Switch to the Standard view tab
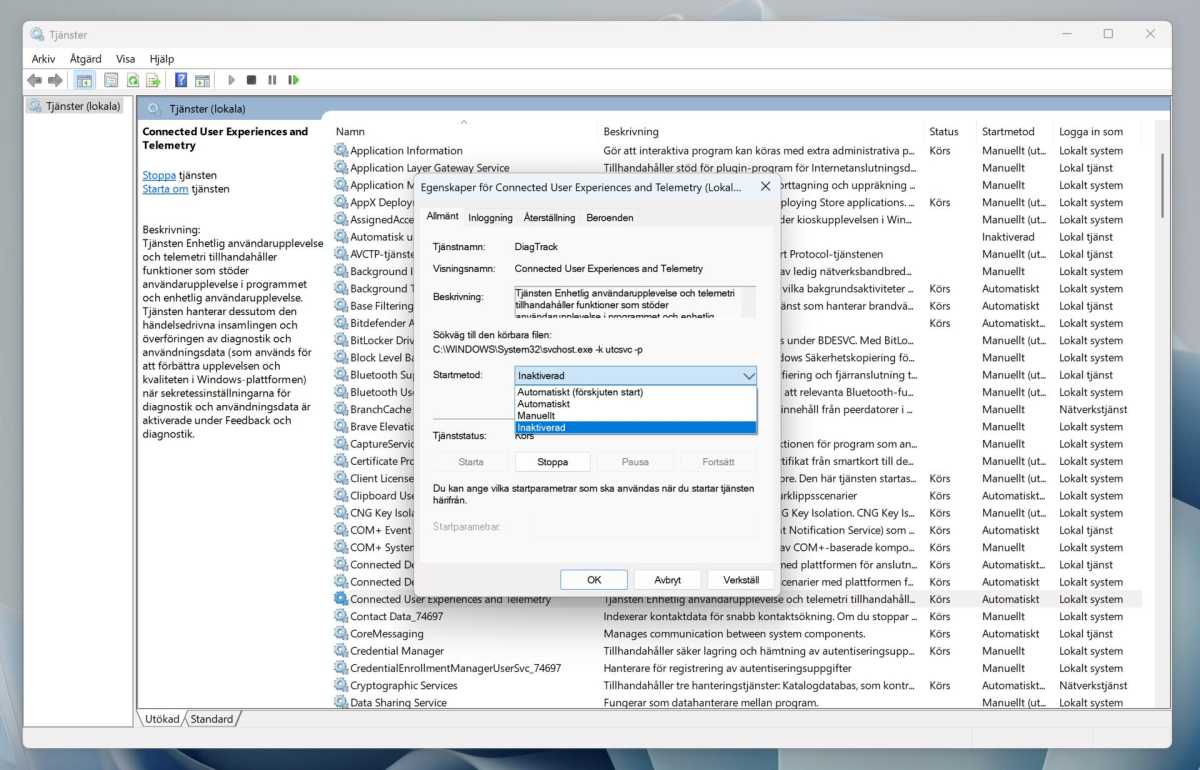1200x770 pixels. [x=211, y=719]
